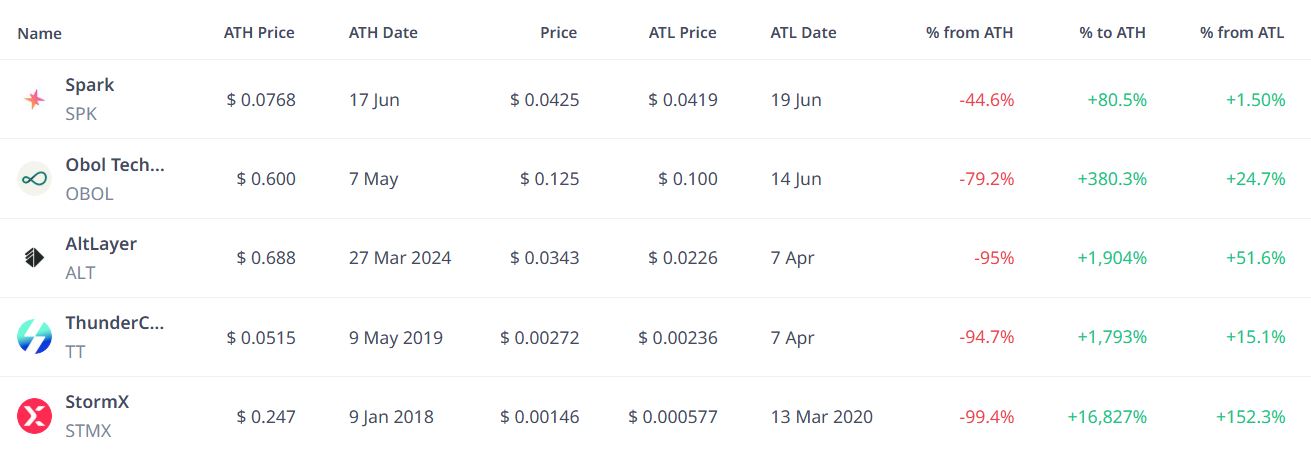The width and height of the screenshot is (1311, 452).
Task: Click the ThunderCore lightning logo icon
Action: click(x=34, y=337)
